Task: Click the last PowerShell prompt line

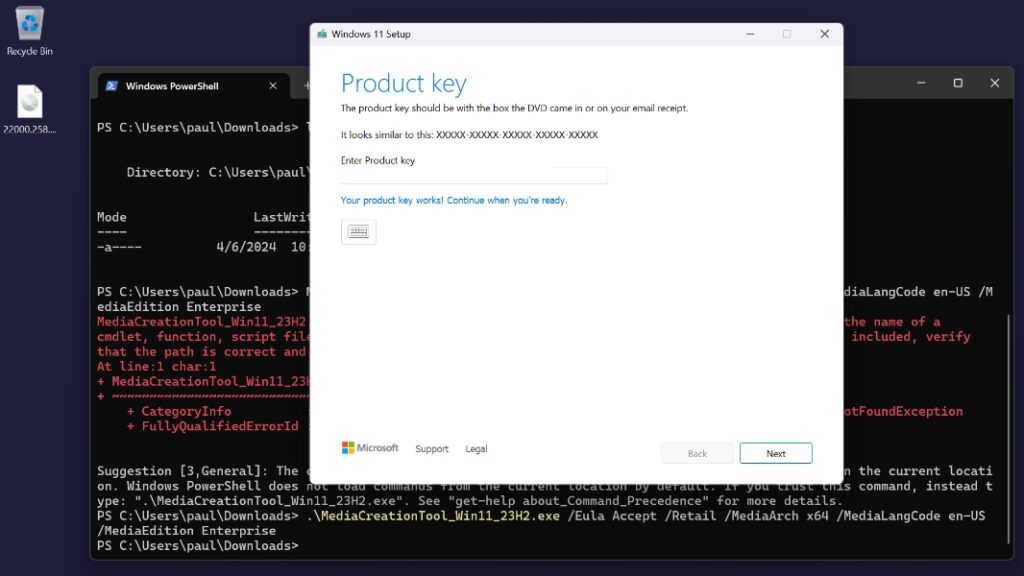Action: click(x=197, y=545)
